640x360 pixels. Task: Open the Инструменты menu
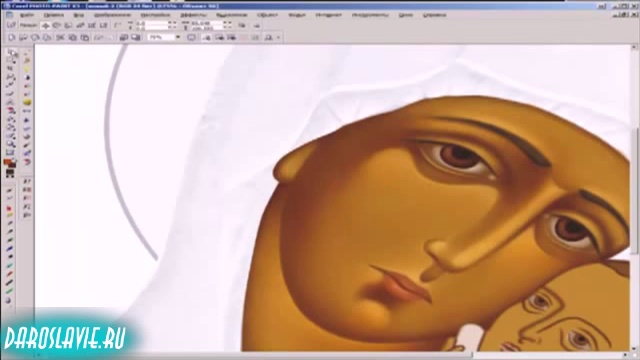[x=371, y=15]
